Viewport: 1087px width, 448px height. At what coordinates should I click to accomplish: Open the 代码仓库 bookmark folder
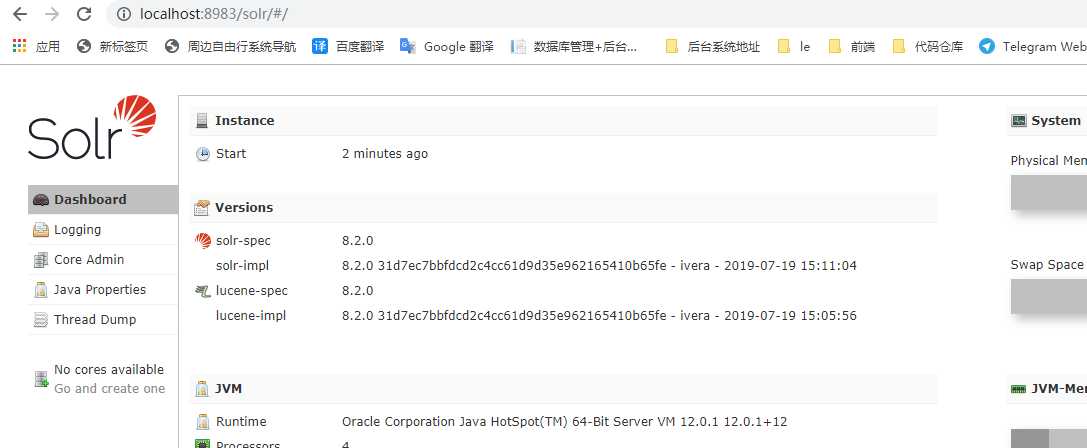pos(928,46)
